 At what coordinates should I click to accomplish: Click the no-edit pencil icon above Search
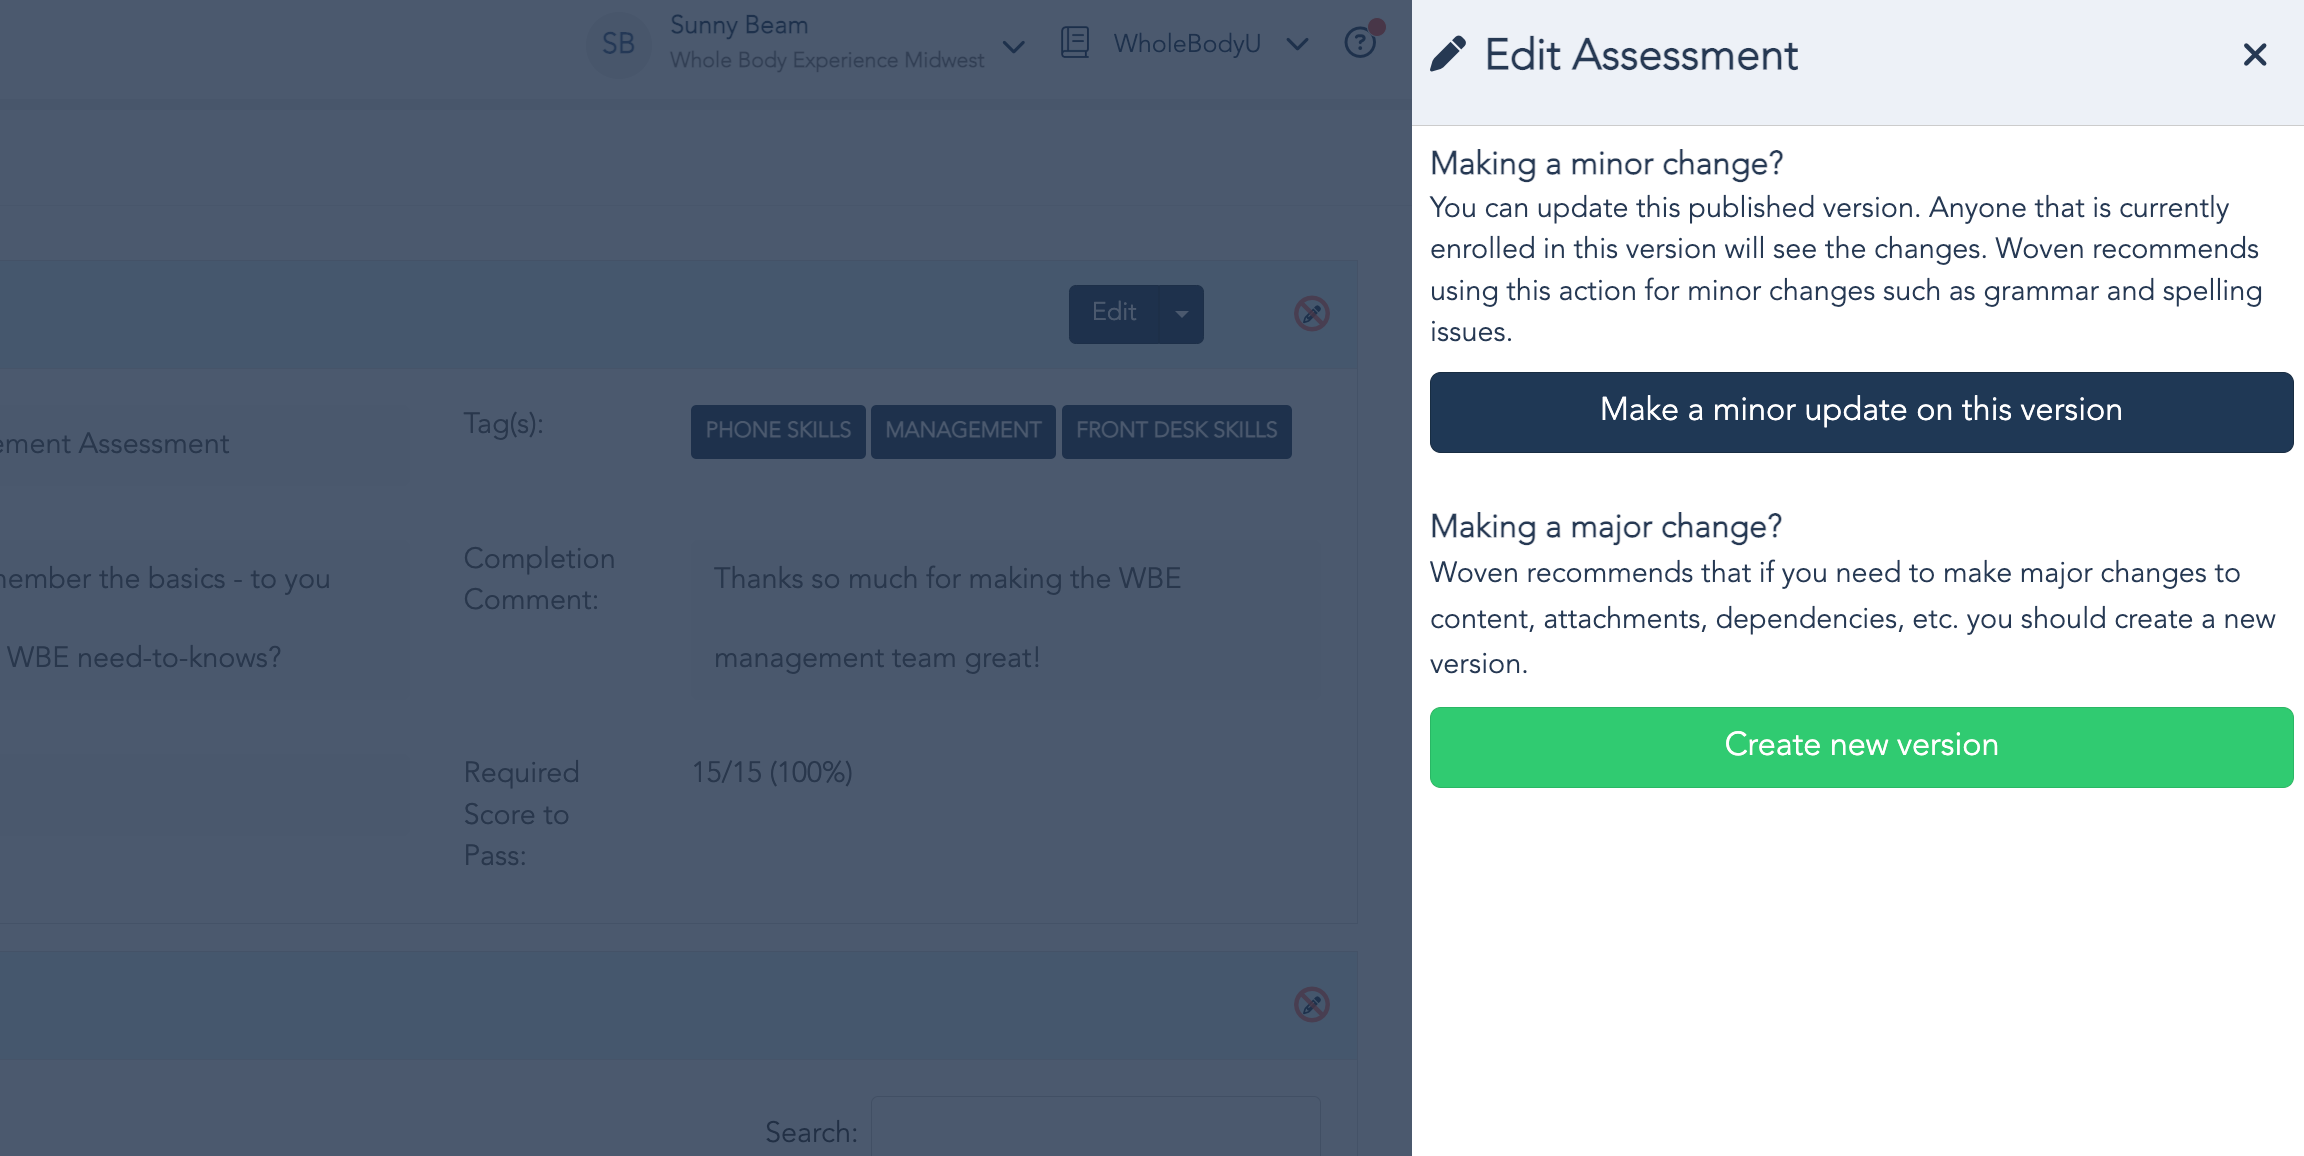pyautogui.click(x=1311, y=1004)
